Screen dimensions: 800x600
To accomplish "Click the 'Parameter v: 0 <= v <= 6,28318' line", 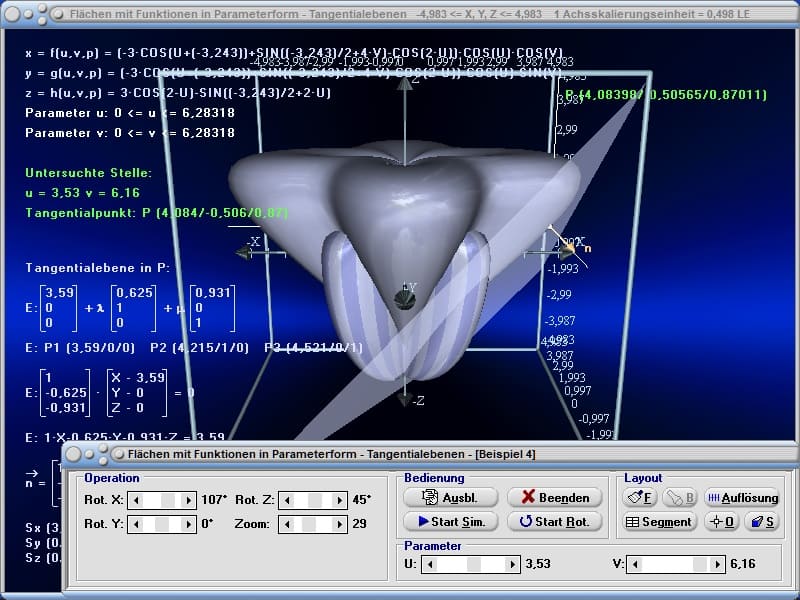I will [130, 133].
